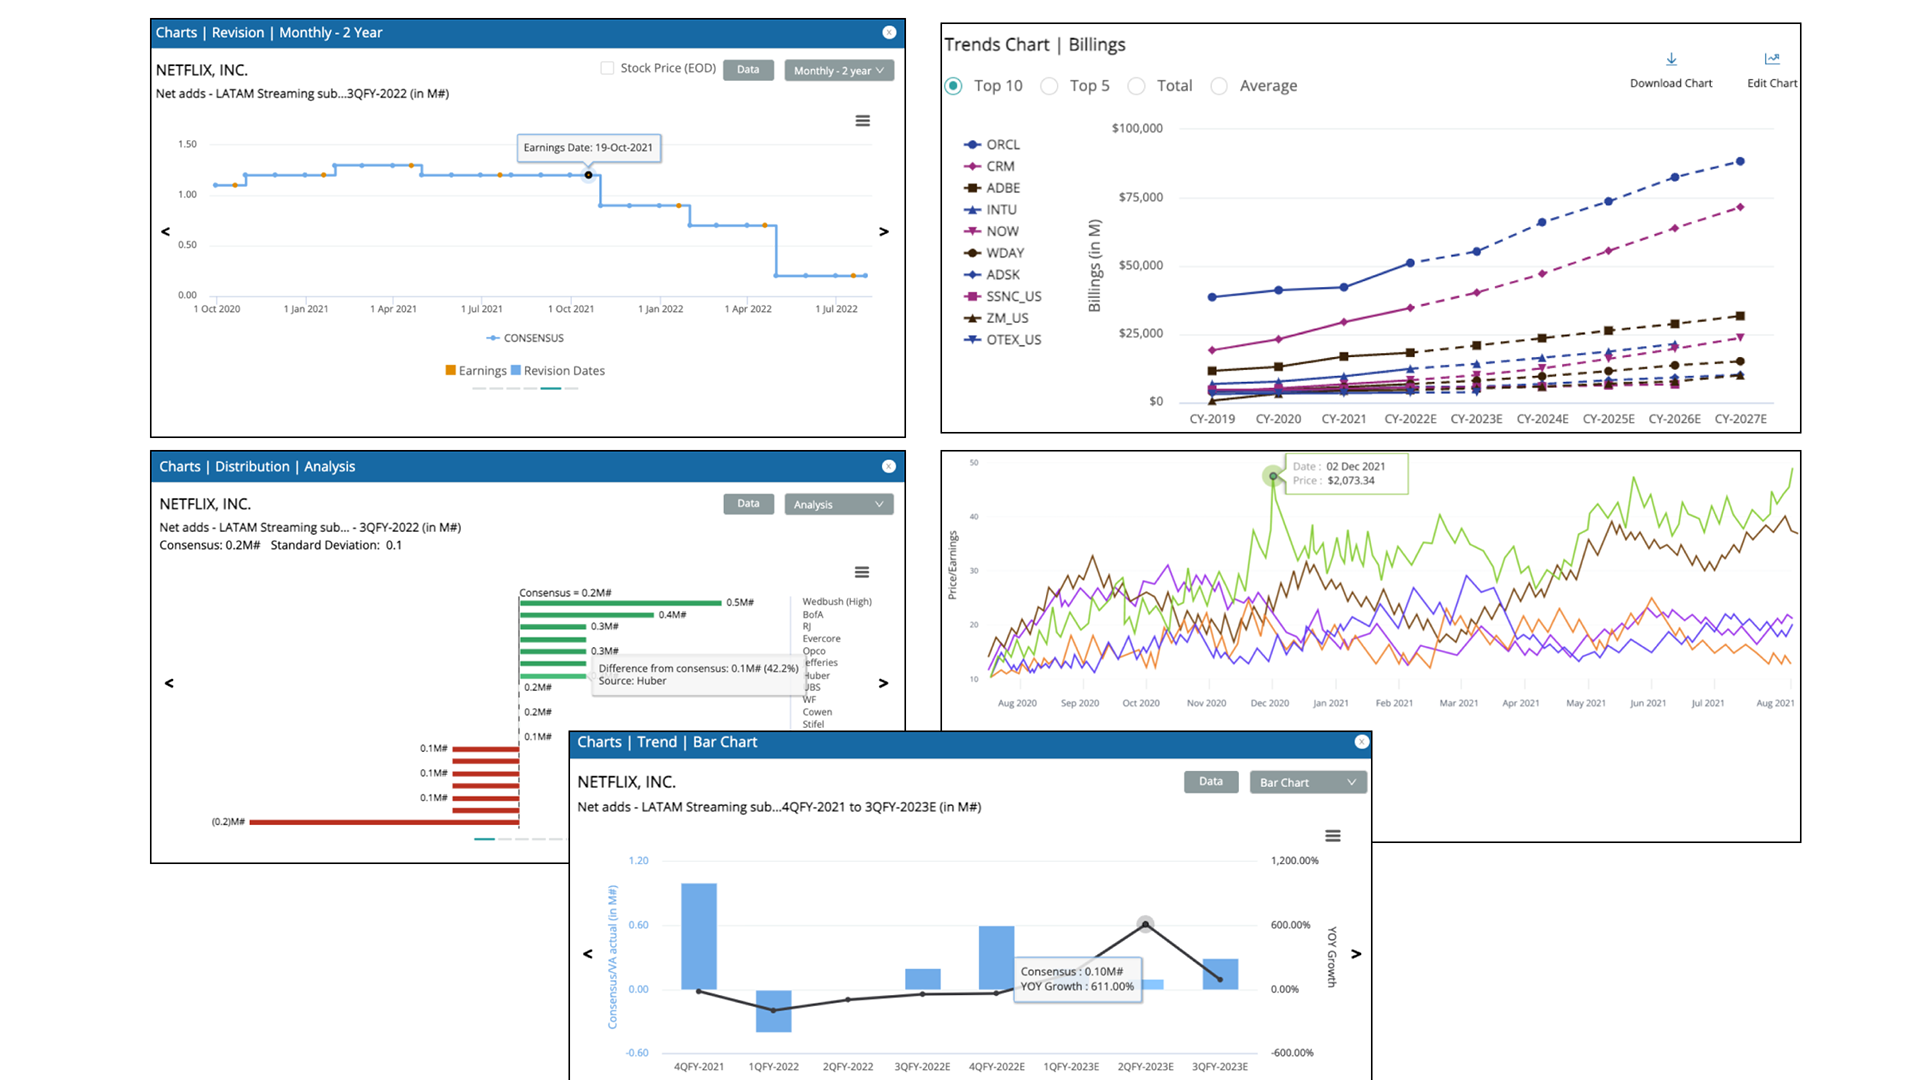This screenshot has width=1920, height=1080.
Task: Open hamburger menu in Revision chart
Action: tap(862, 121)
